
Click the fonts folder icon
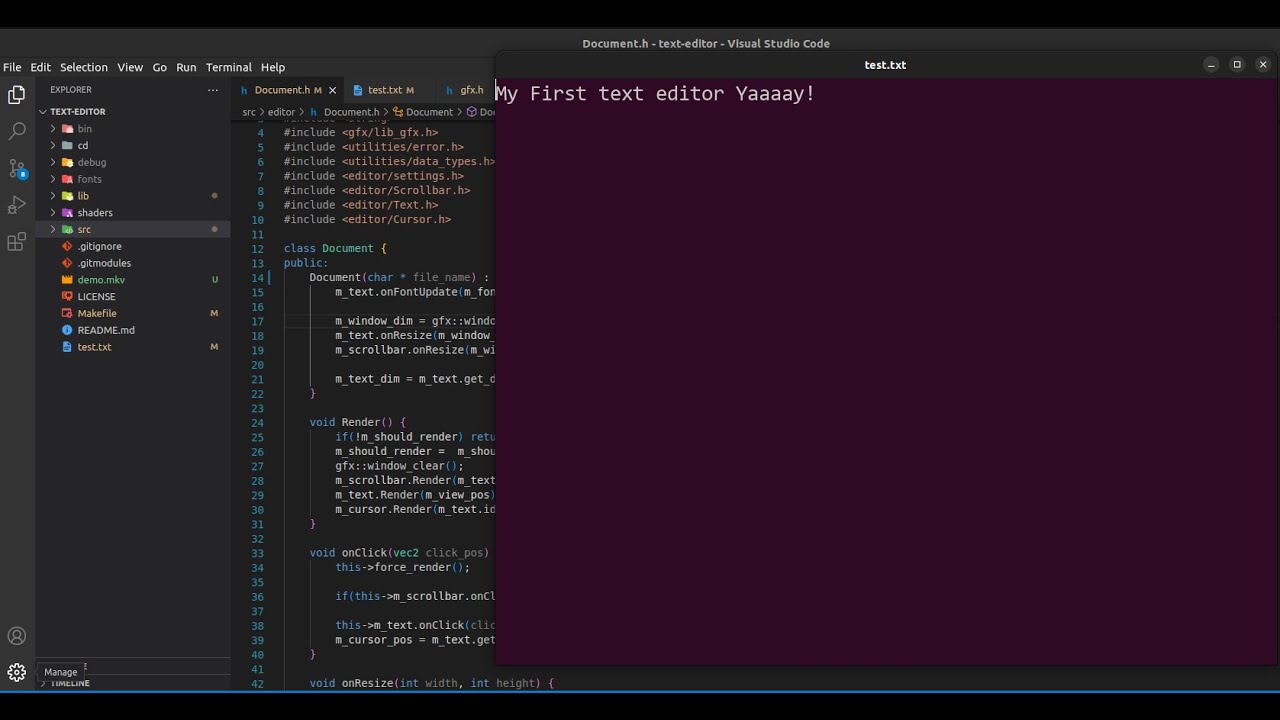click(x=68, y=179)
